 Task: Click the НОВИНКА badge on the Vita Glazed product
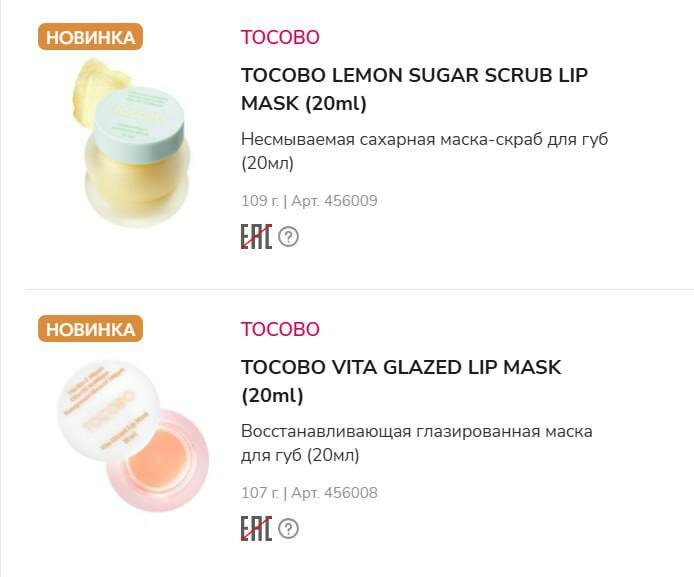point(90,329)
